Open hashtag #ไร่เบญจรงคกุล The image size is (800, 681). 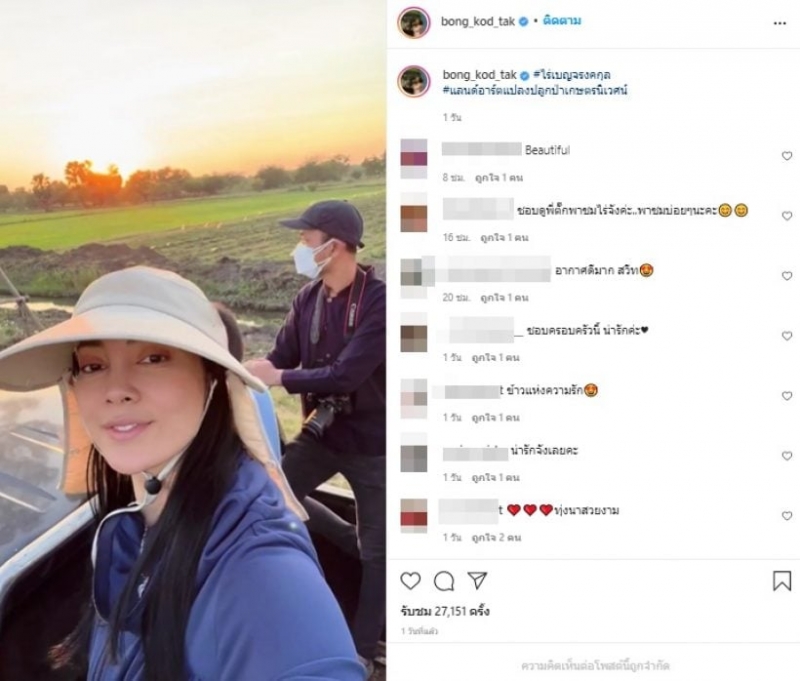tap(572, 75)
